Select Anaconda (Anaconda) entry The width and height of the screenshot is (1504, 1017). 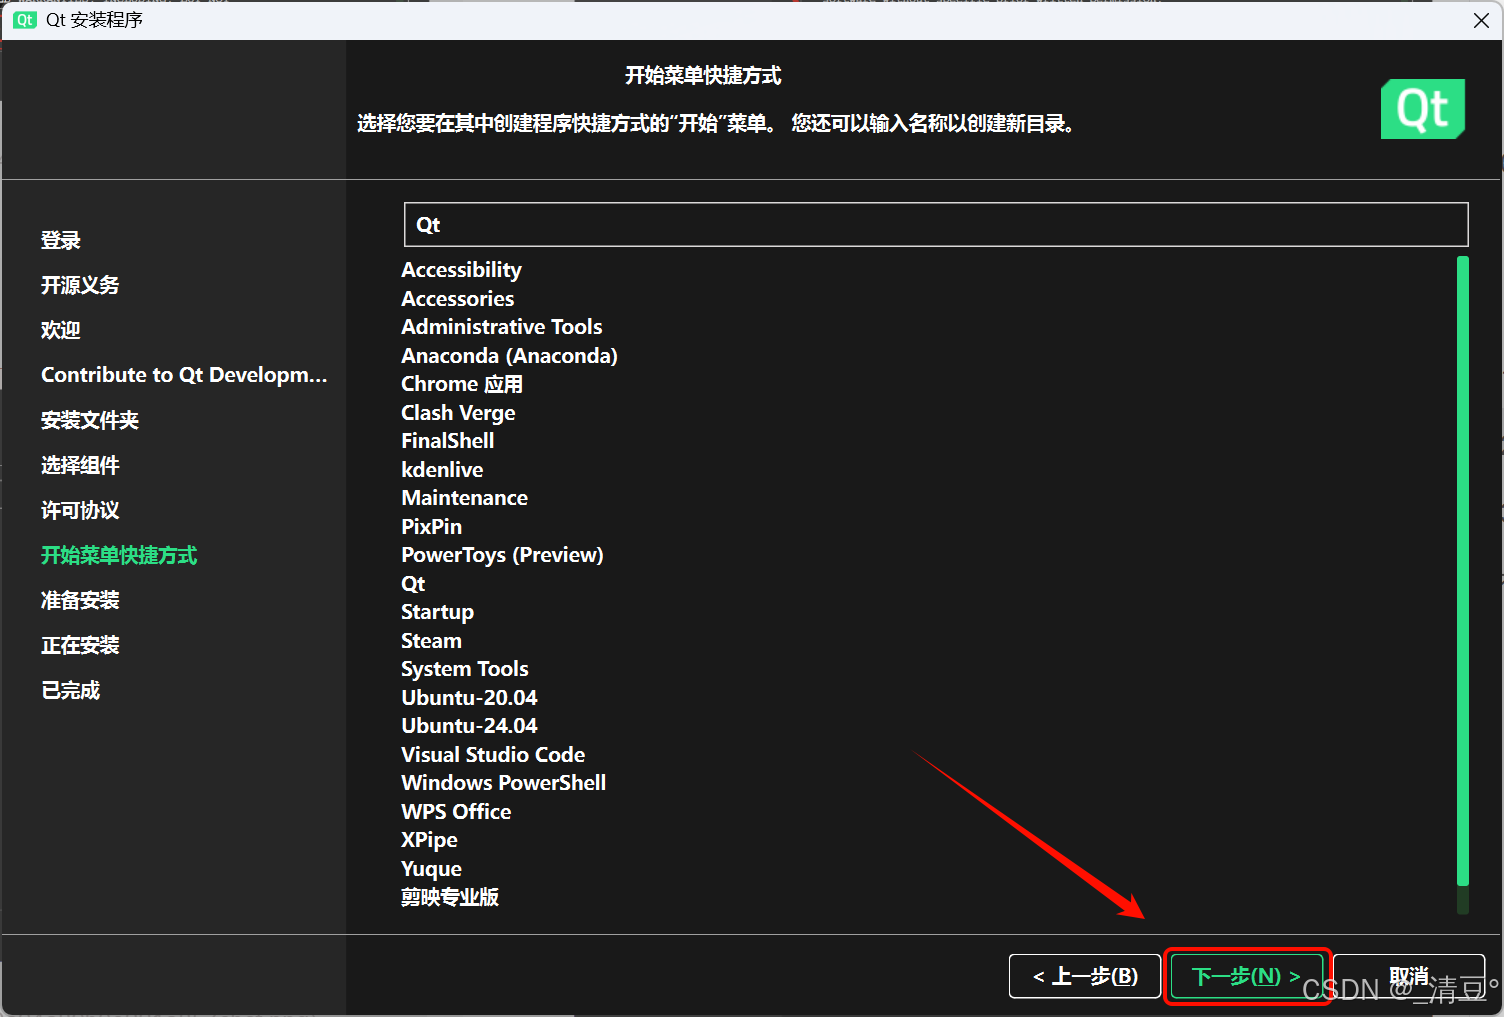click(x=509, y=356)
